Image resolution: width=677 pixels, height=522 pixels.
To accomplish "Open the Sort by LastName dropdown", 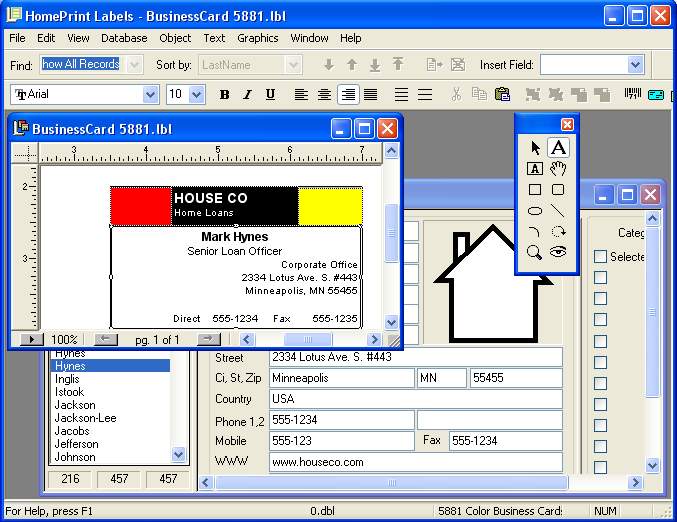I will [x=294, y=65].
